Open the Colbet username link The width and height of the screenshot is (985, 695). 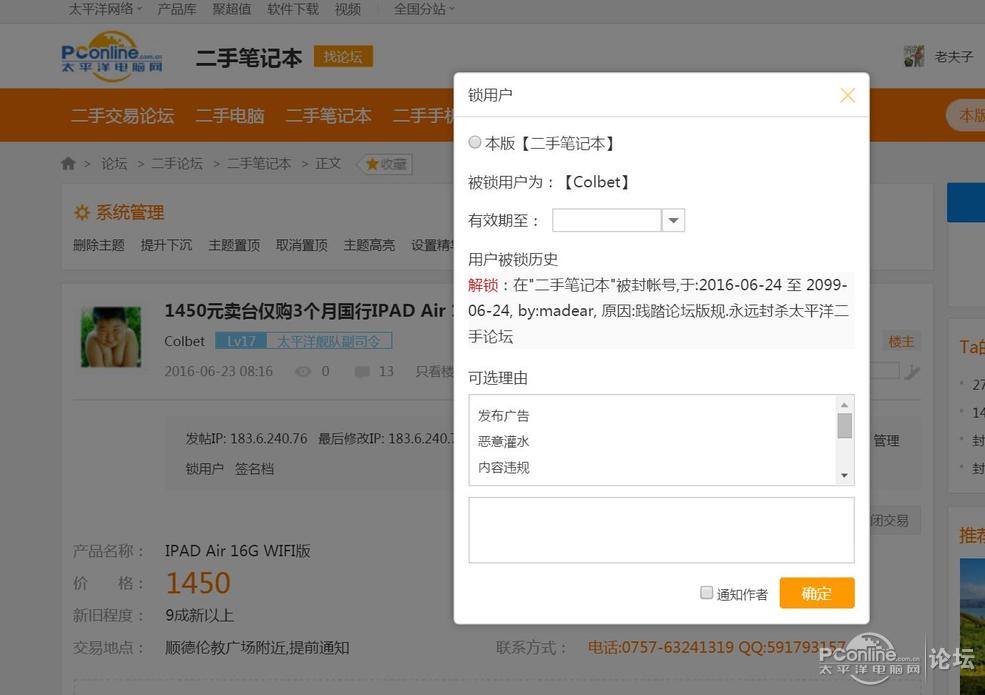coord(185,341)
